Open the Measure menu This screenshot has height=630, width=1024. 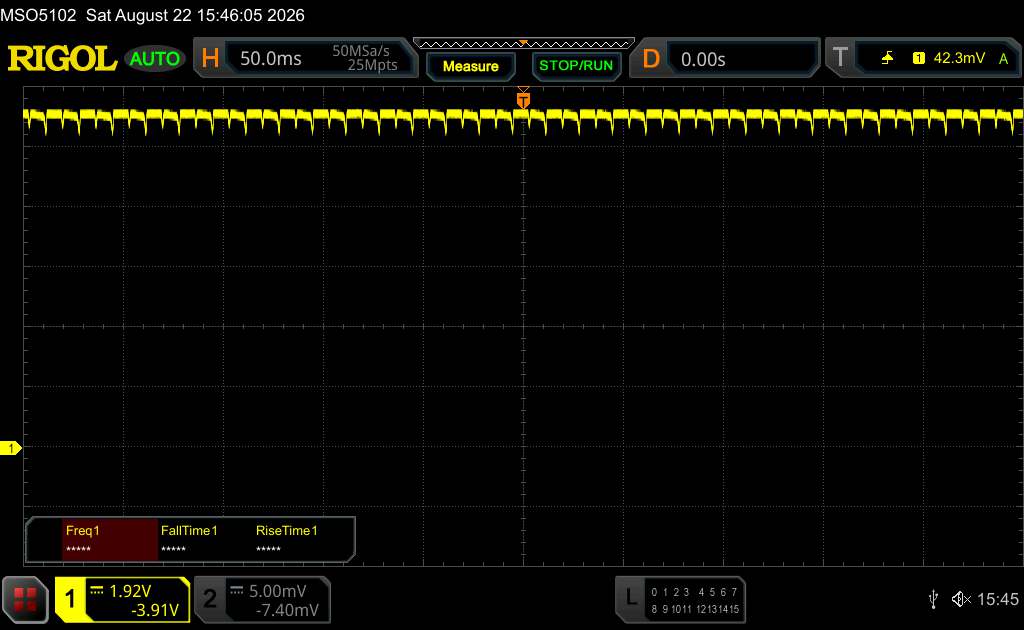pyautogui.click(x=470, y=66)
